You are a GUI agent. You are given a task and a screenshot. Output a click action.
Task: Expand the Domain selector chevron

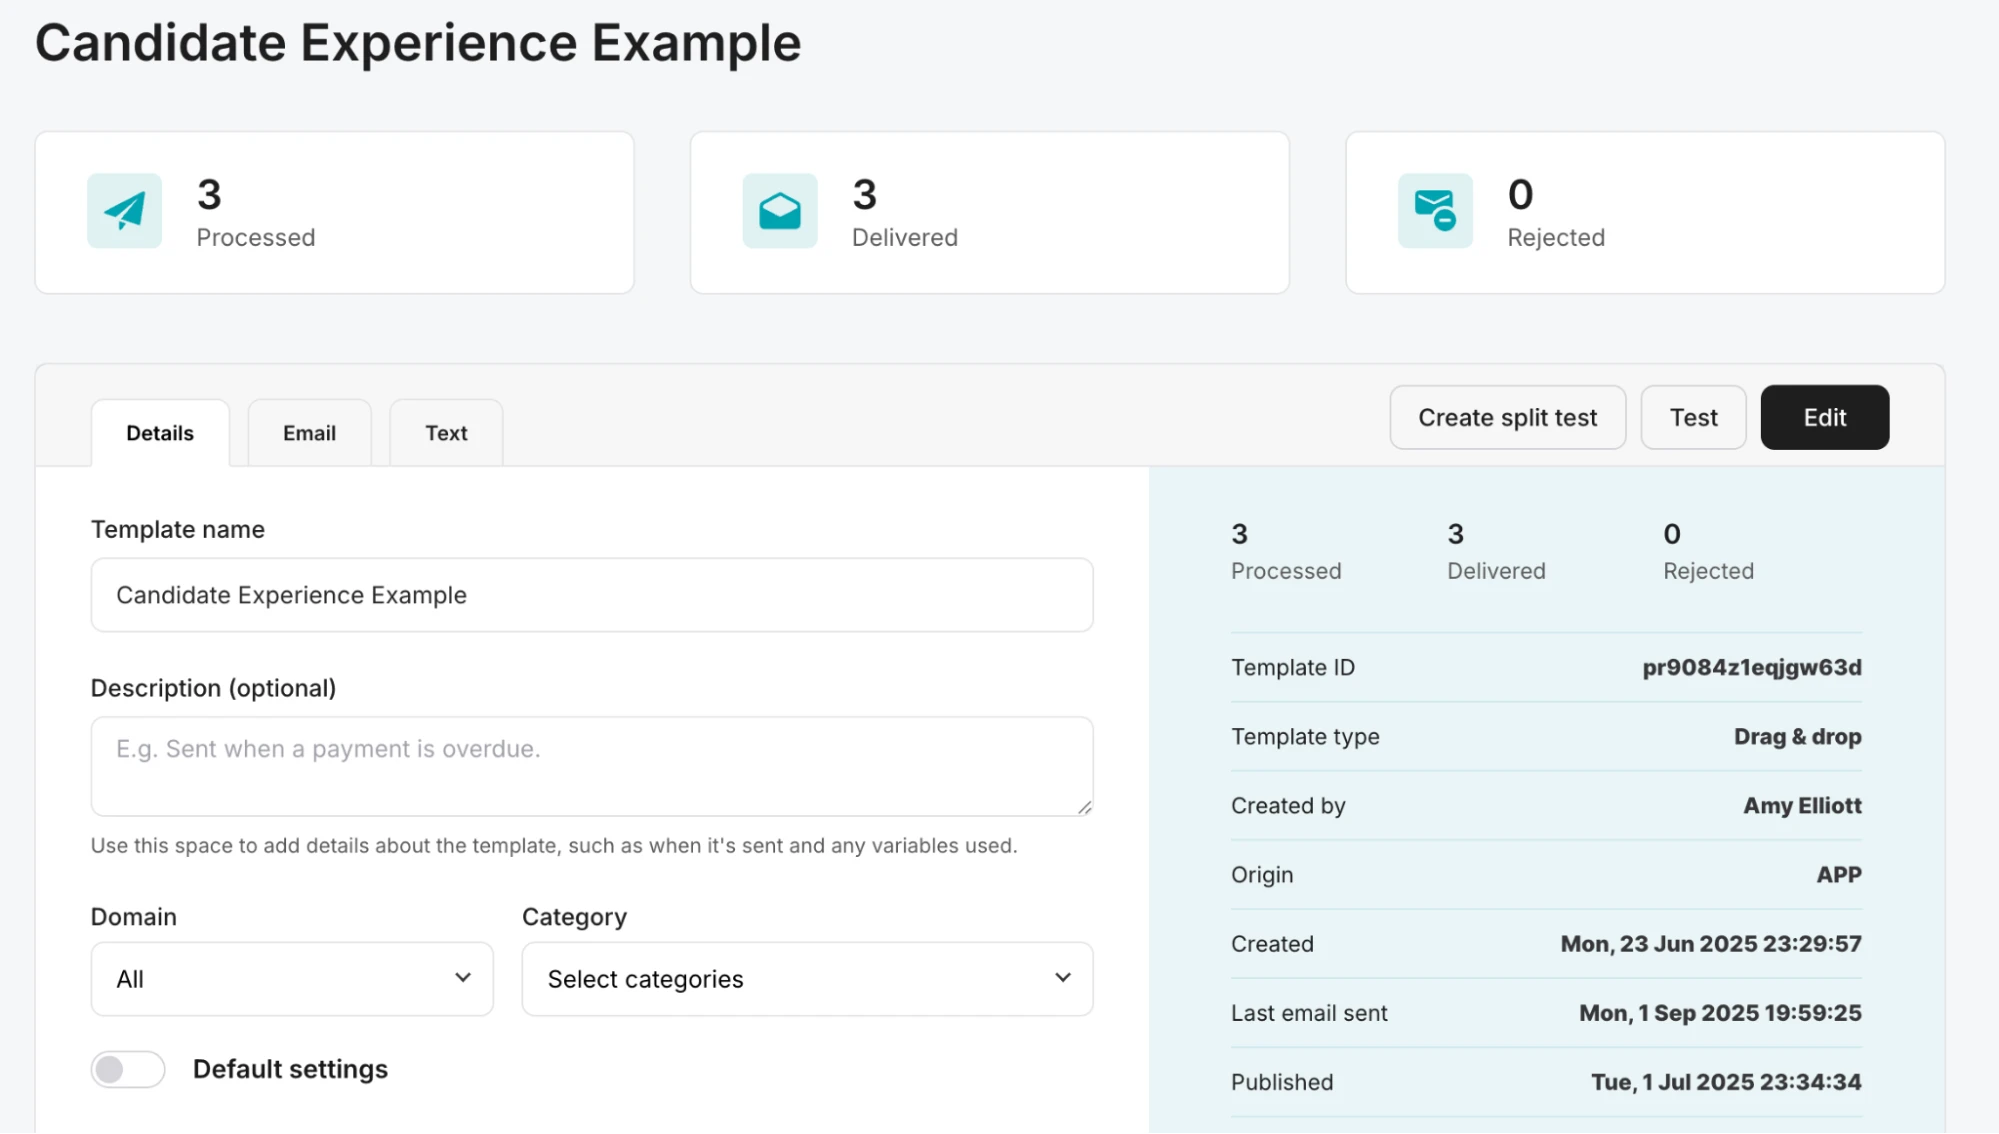pyautogui.click(x=462, y=979)
